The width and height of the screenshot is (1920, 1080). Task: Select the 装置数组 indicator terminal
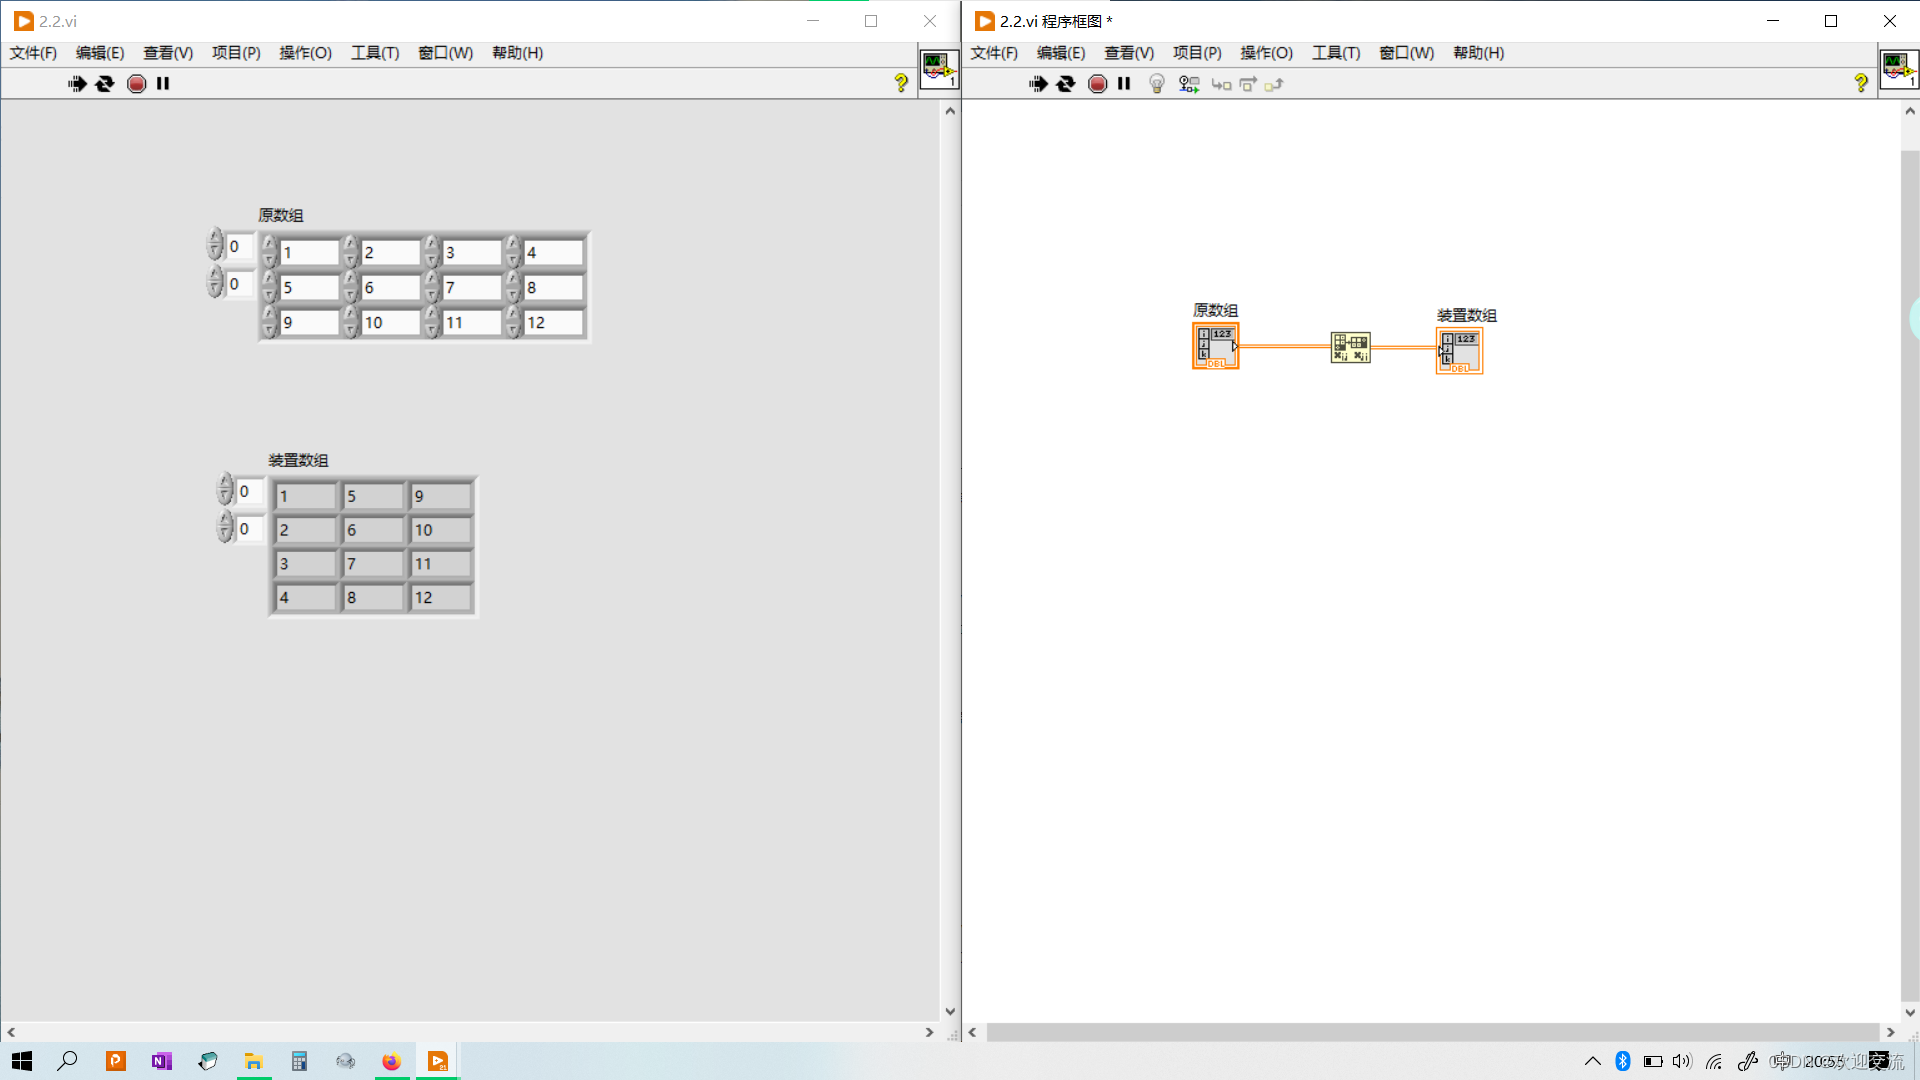1460,352
